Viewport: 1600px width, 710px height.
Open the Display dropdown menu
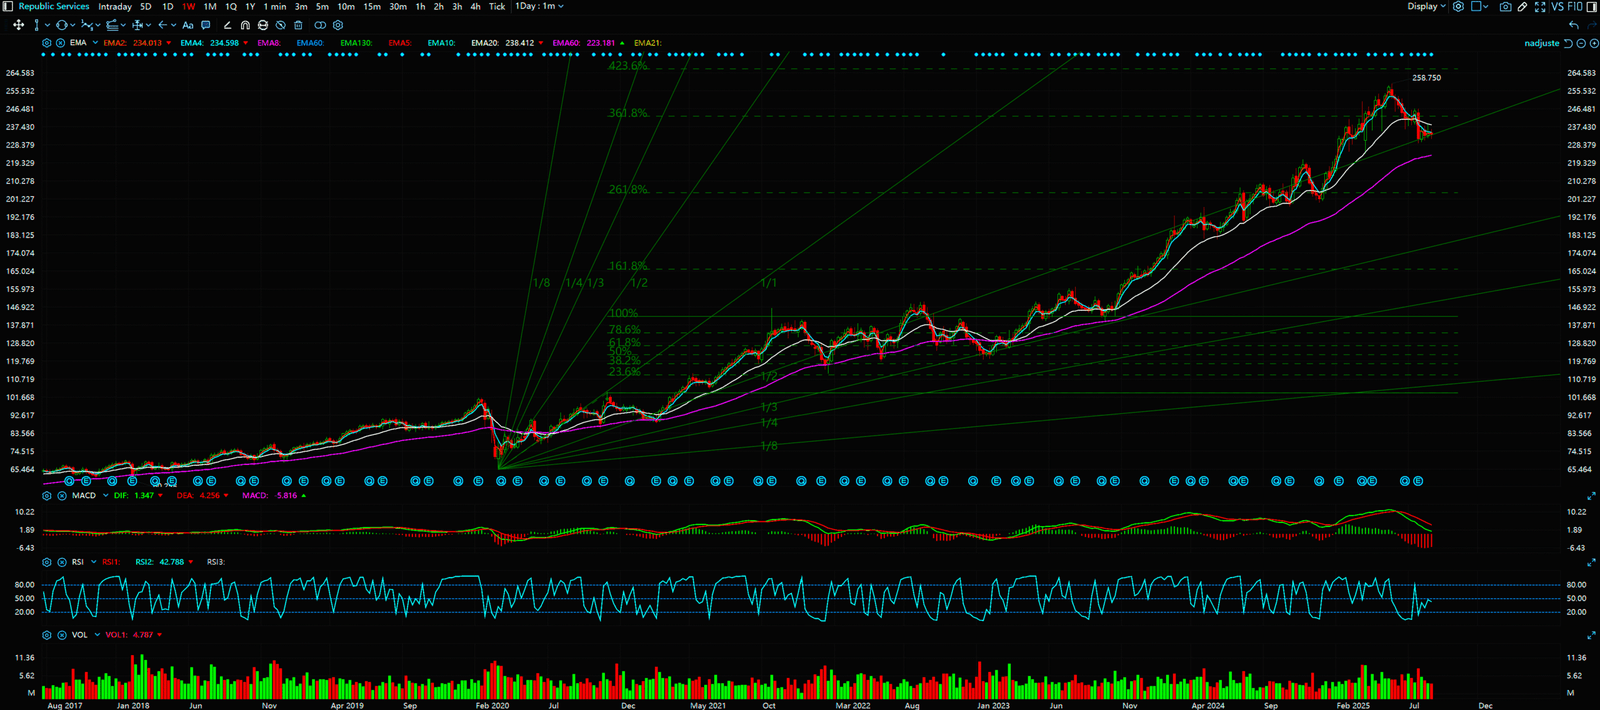click(x=1426, y=7)
